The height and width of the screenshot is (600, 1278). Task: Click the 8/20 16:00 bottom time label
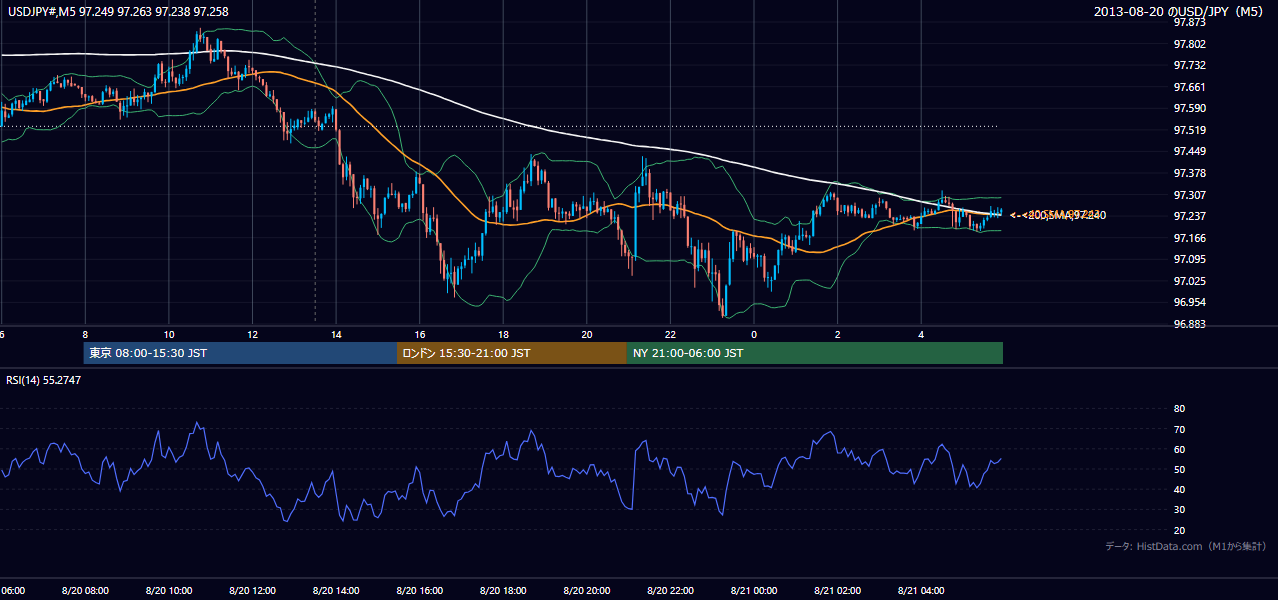click(420, 590)
